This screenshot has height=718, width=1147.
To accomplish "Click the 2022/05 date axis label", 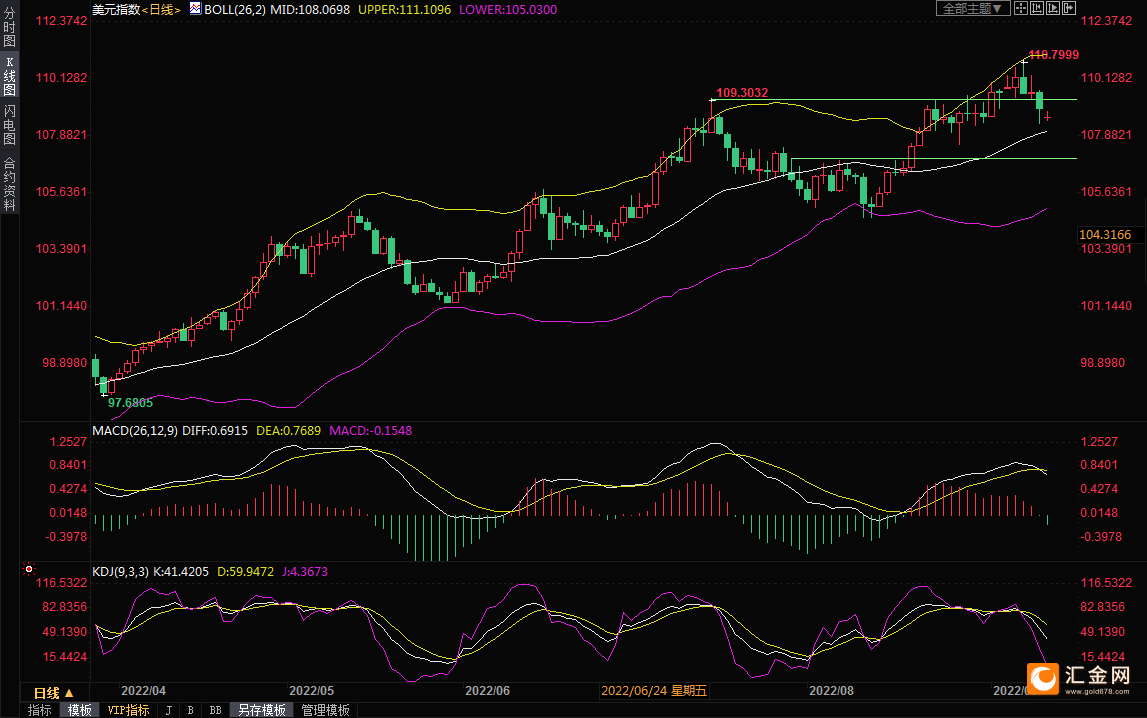I will pyautogui.click(x=312, y=691).
